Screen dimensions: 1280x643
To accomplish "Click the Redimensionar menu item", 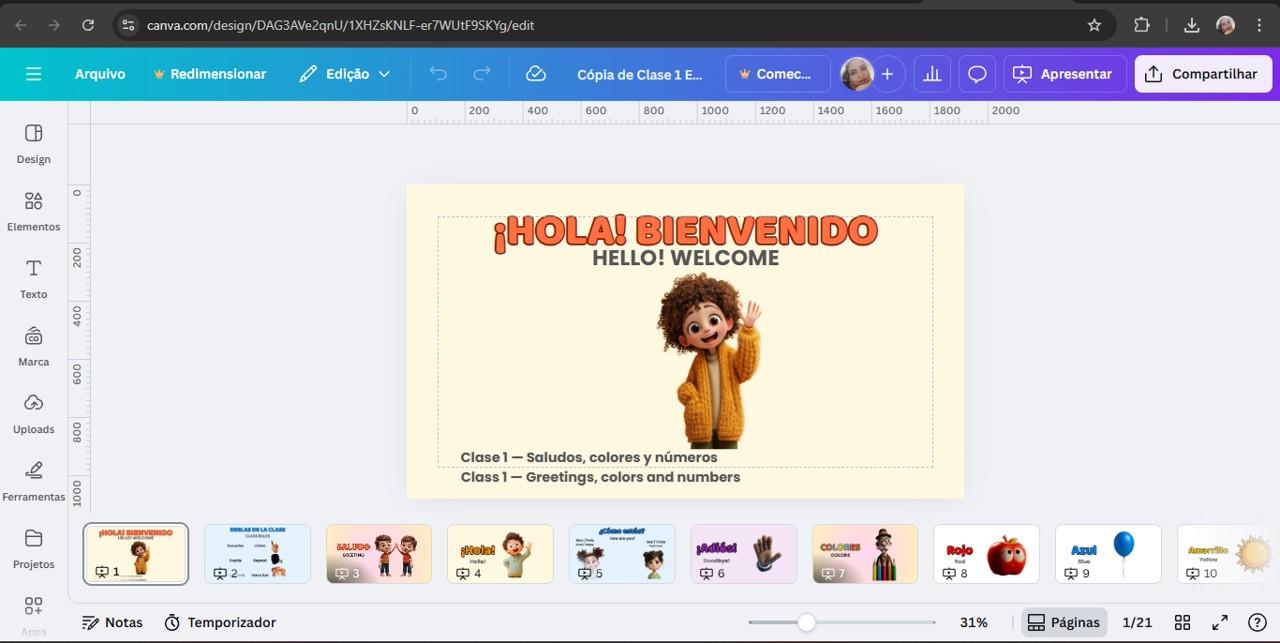I will 209,74.
